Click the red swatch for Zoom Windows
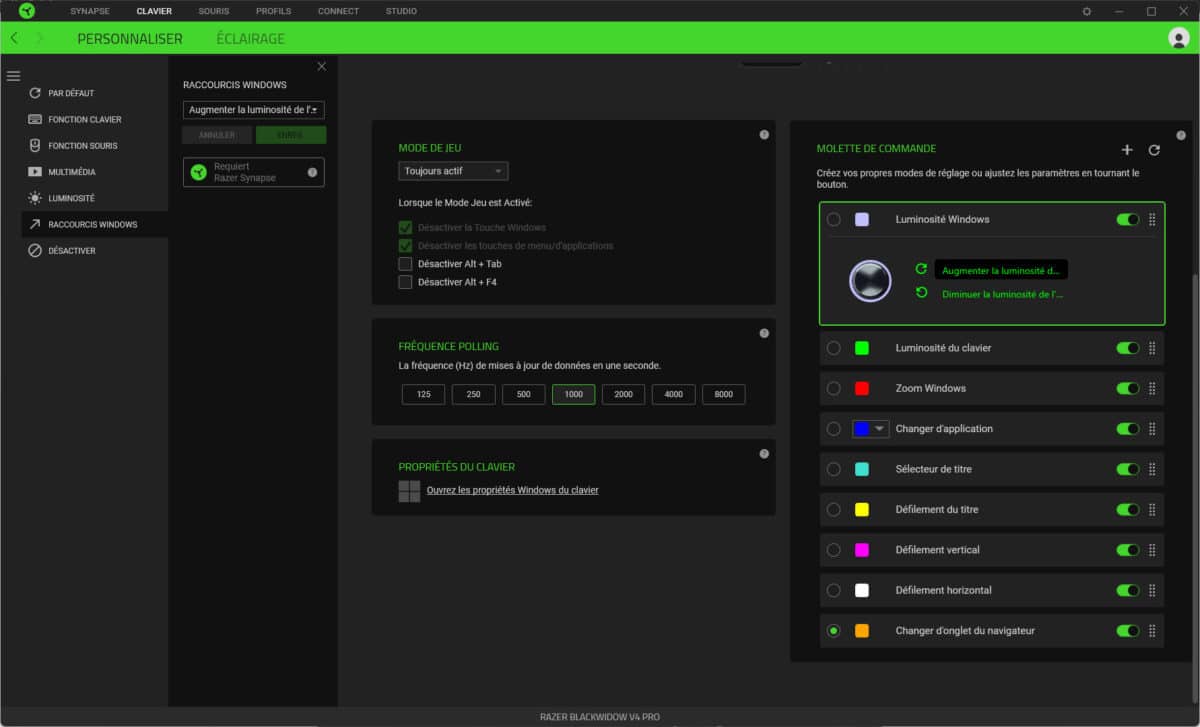This screenshot has height=727, width=1200. pyautogui.click(x=862, y=388)
